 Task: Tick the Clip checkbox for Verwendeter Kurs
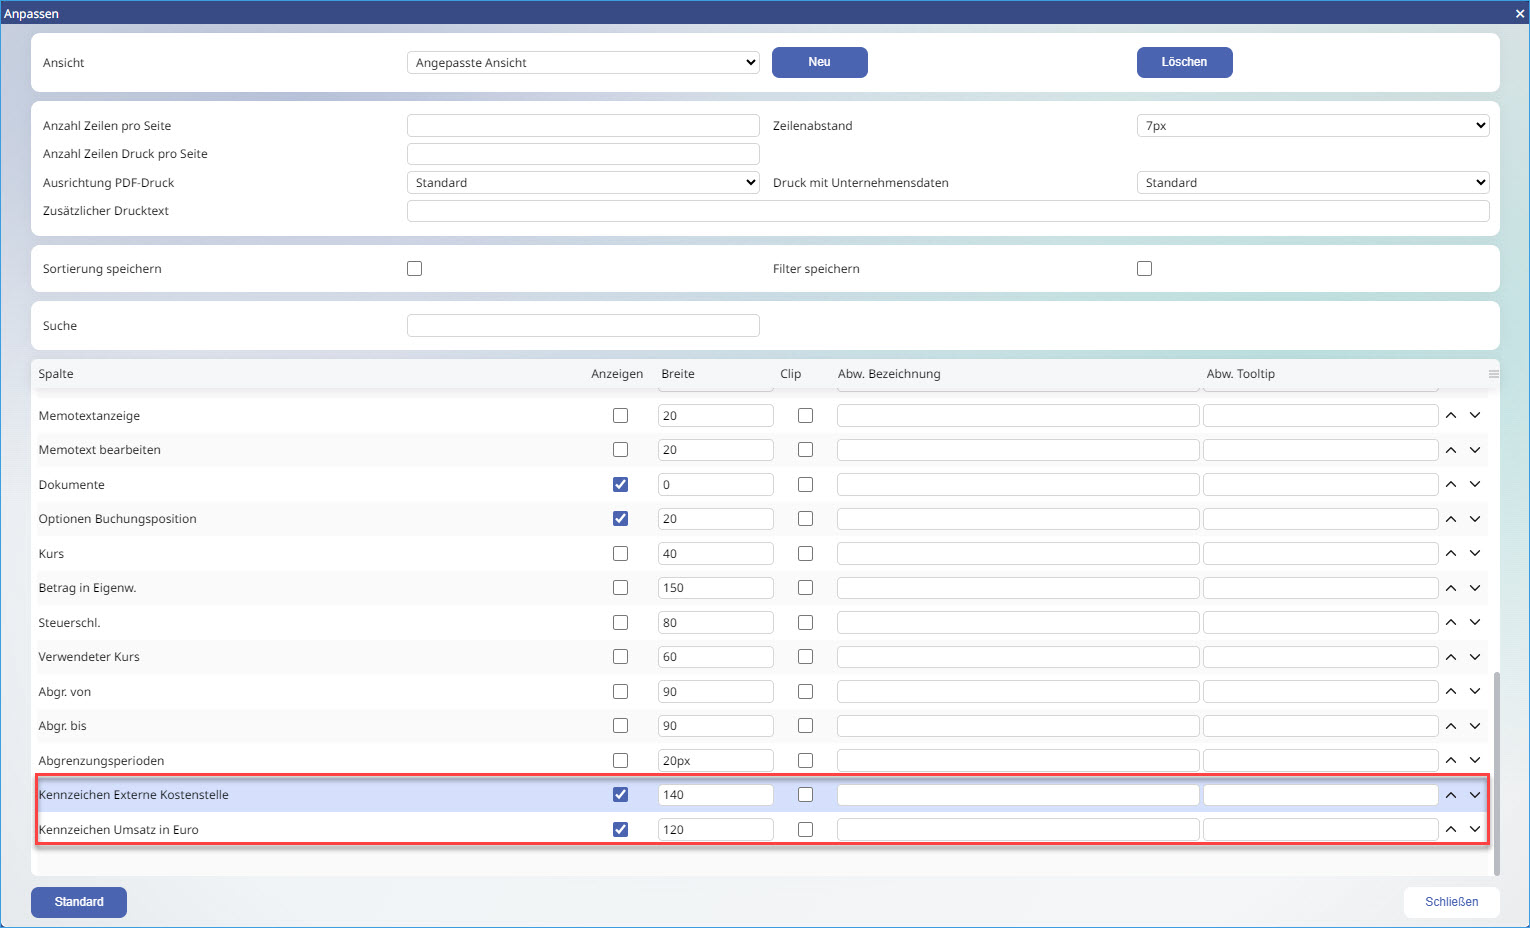805,657
